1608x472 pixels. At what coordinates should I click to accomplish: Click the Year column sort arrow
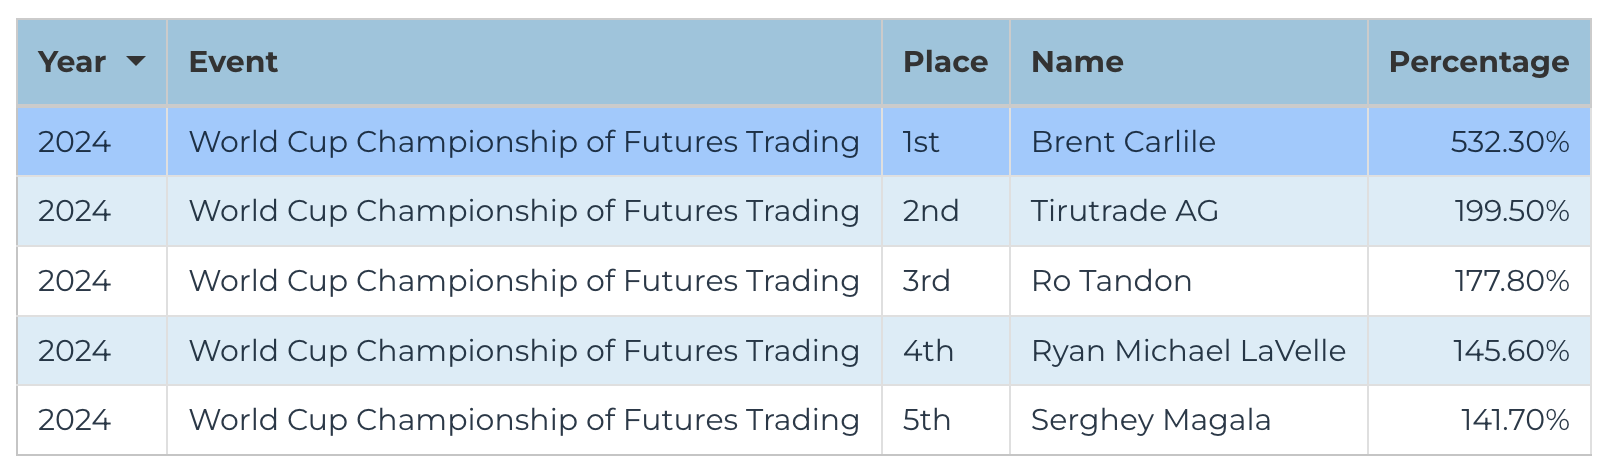pos(136,62)
